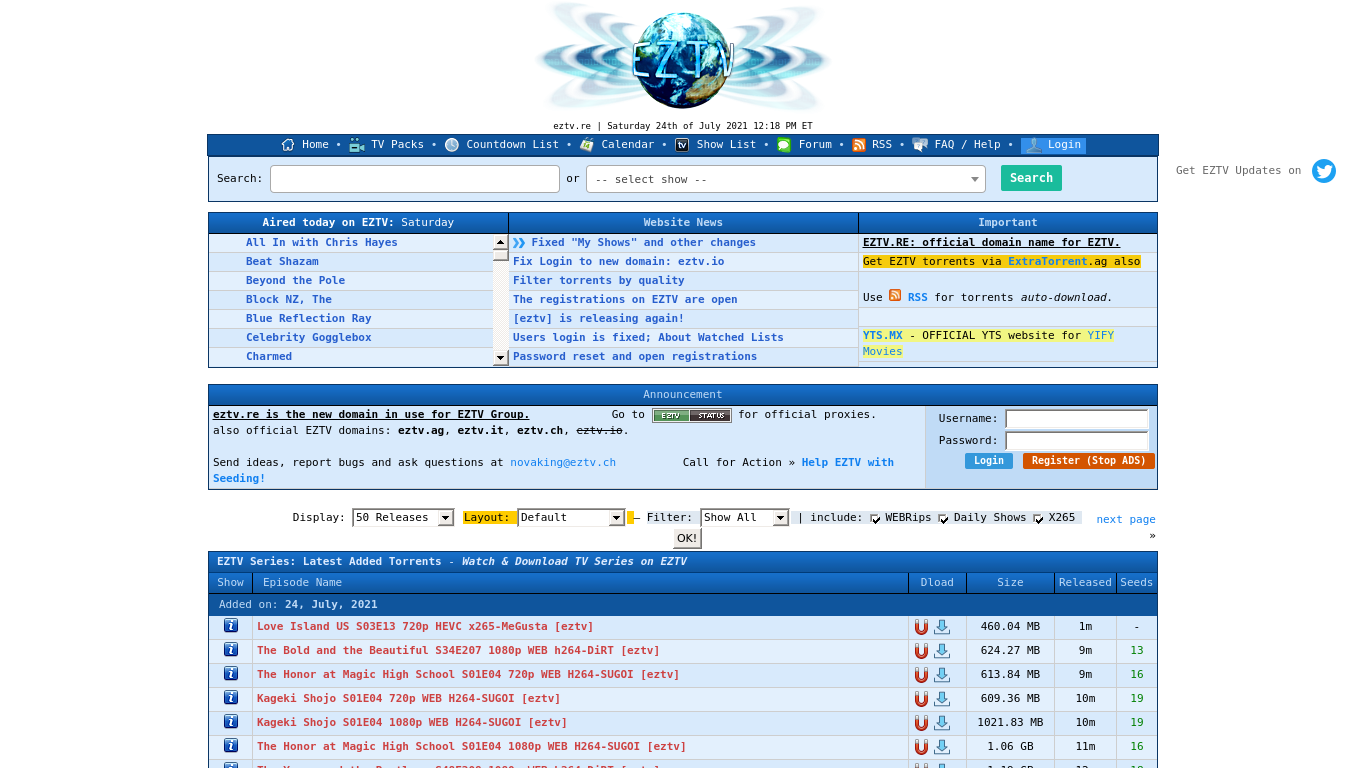Open Password reset and open registrations news
Screen dimensions: 1366x768
pos(635,357)
